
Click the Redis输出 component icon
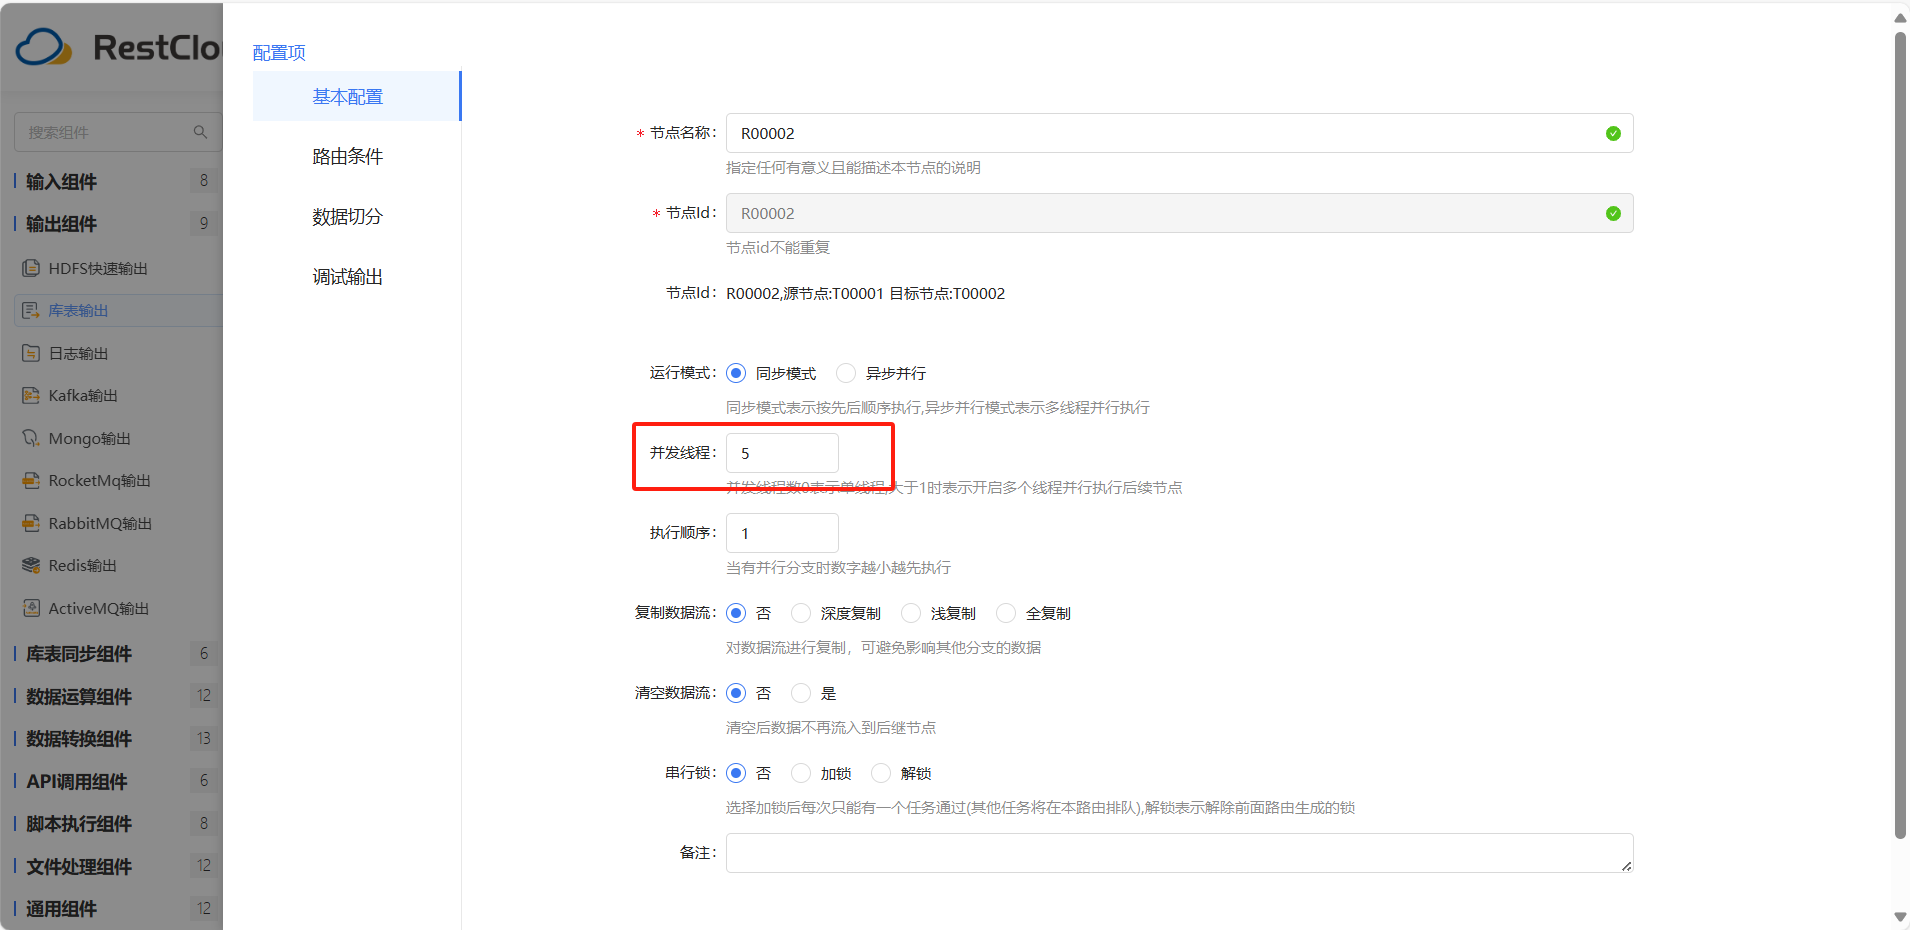[x=31, y=566]
